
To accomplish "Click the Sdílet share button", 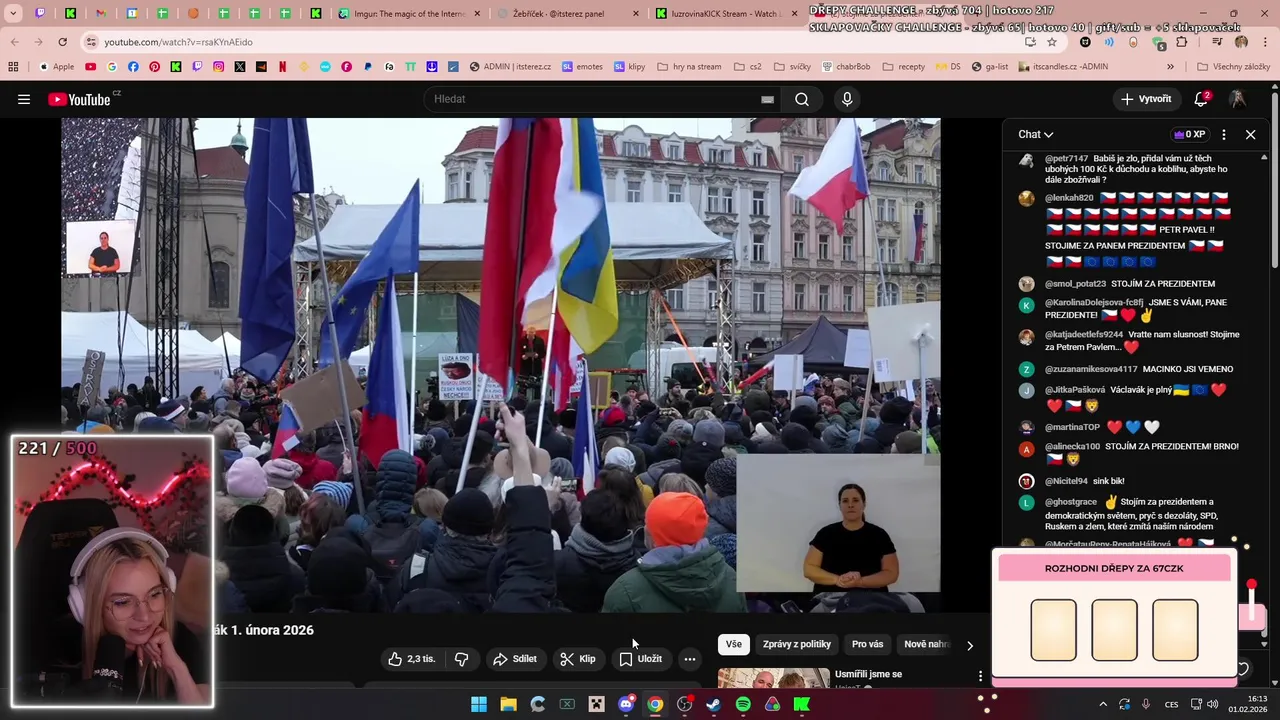I will point(515,659).
